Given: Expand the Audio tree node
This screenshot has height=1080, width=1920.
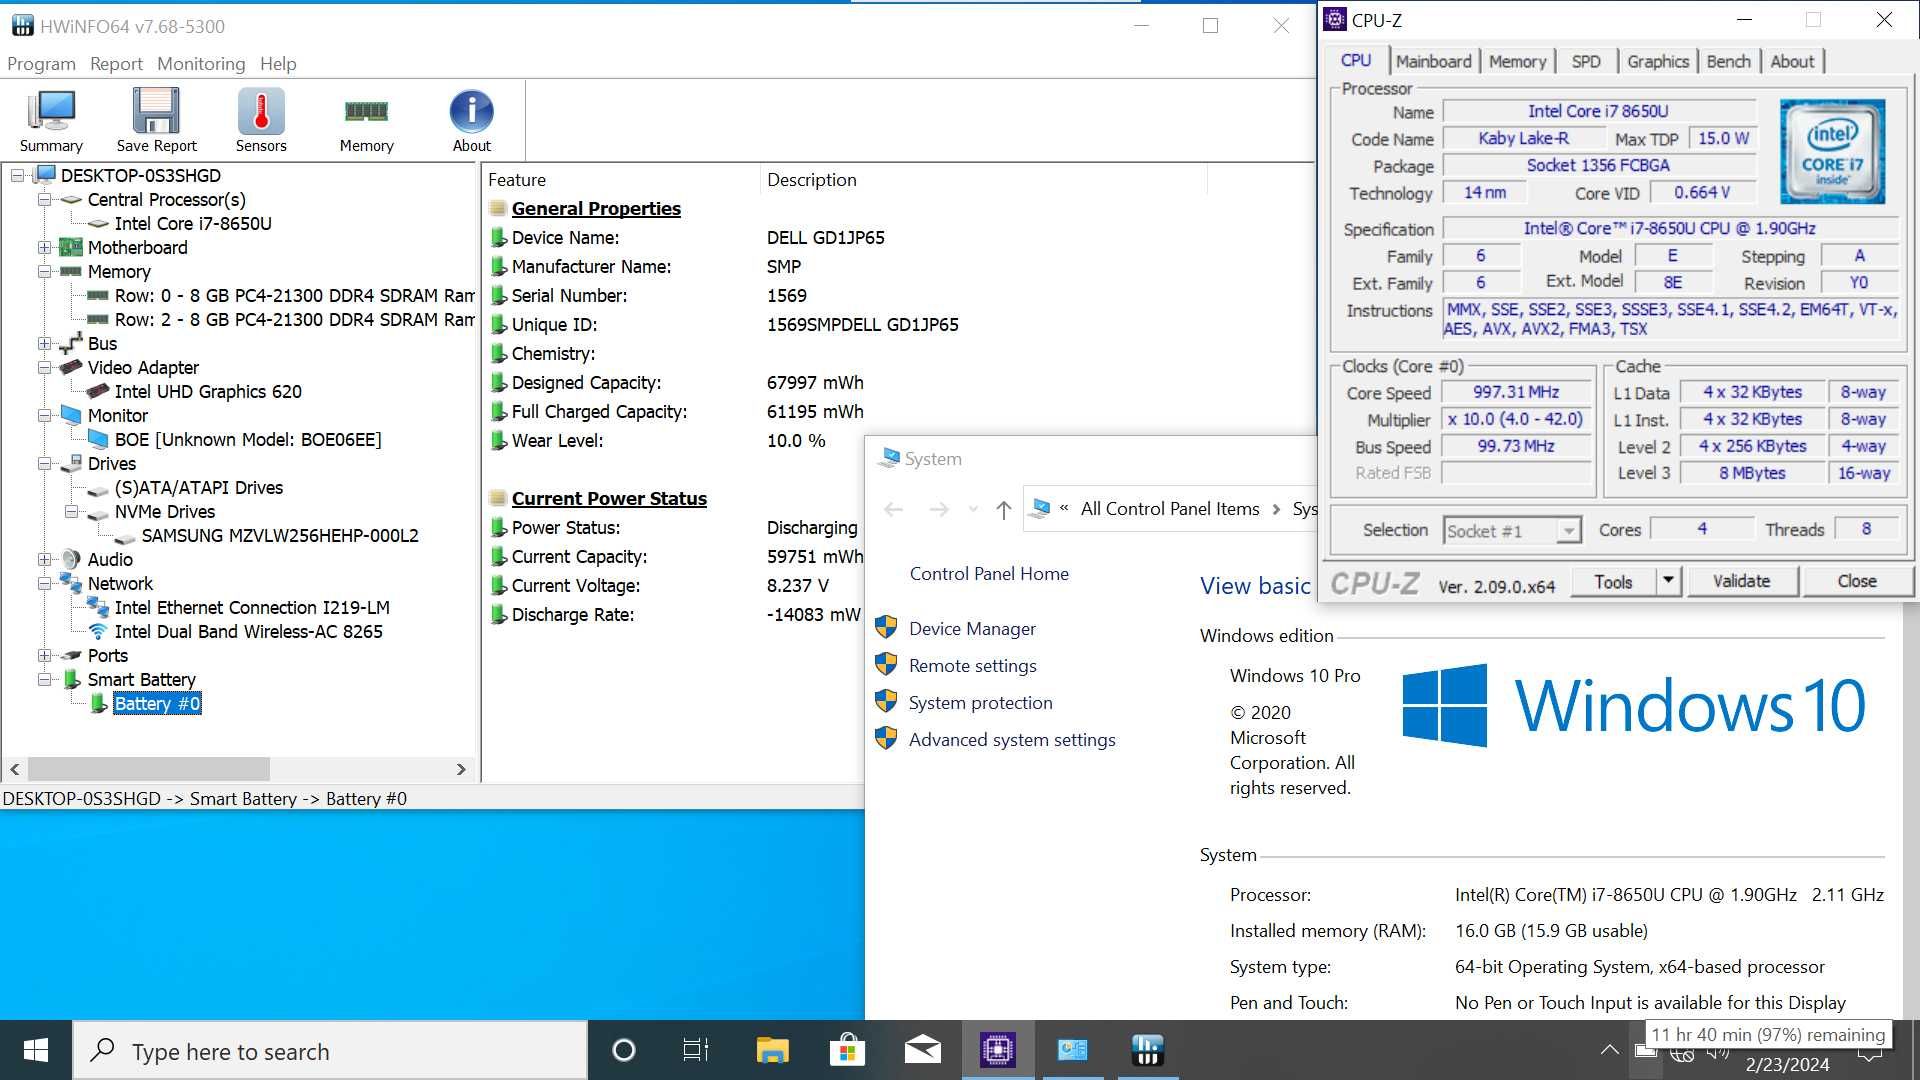Looking at the screenshot, I should point(44,560).
